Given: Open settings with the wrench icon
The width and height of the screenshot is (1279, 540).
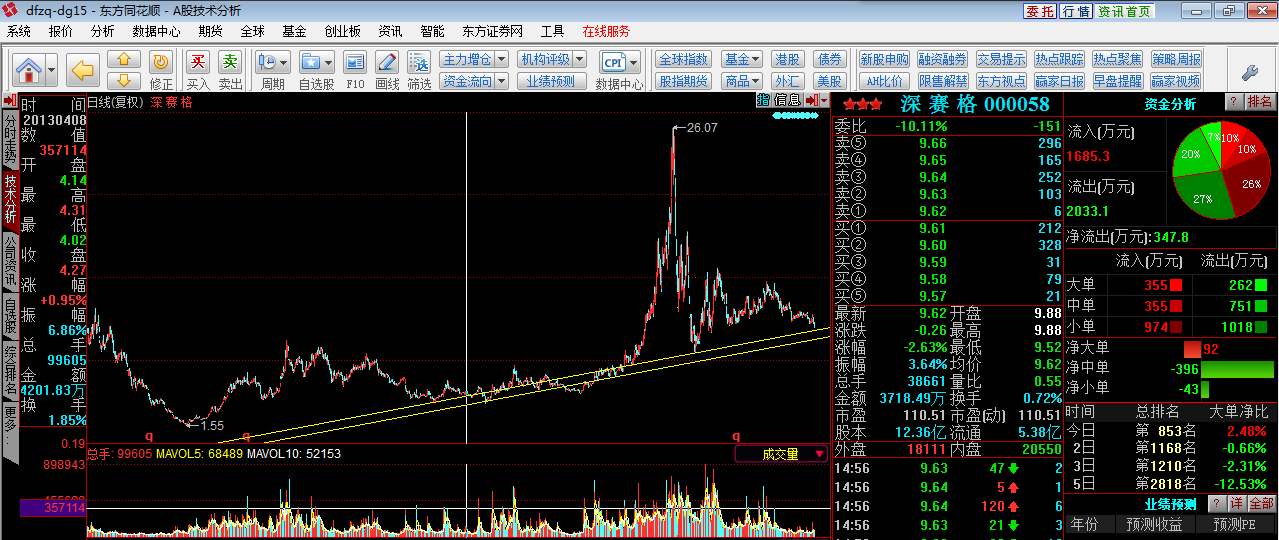Looking at the screenshot, I should pos(1249,71).
